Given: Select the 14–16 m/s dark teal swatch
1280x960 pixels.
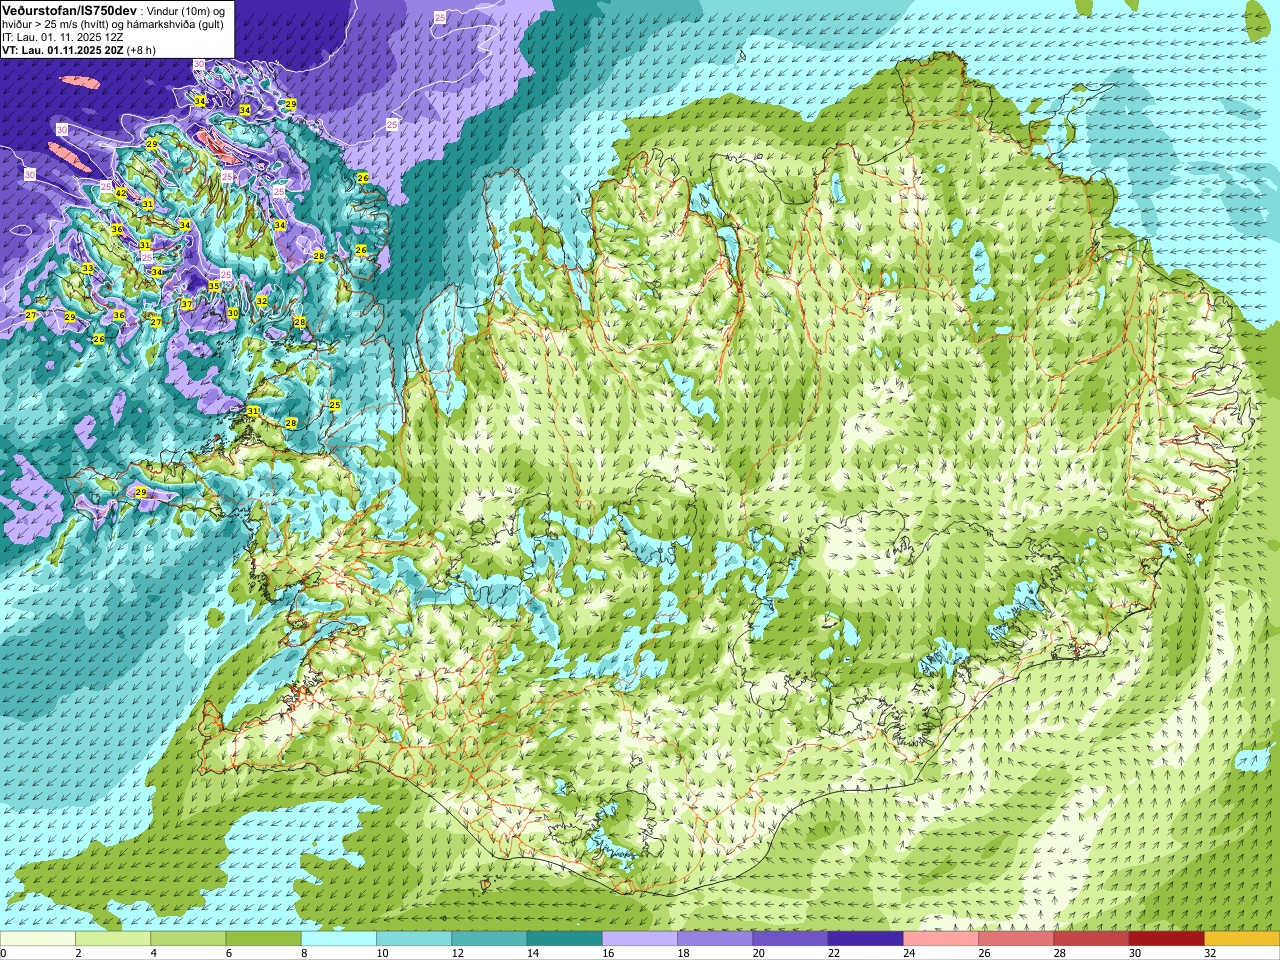Looking at the screenshot, I should [564, 939].
